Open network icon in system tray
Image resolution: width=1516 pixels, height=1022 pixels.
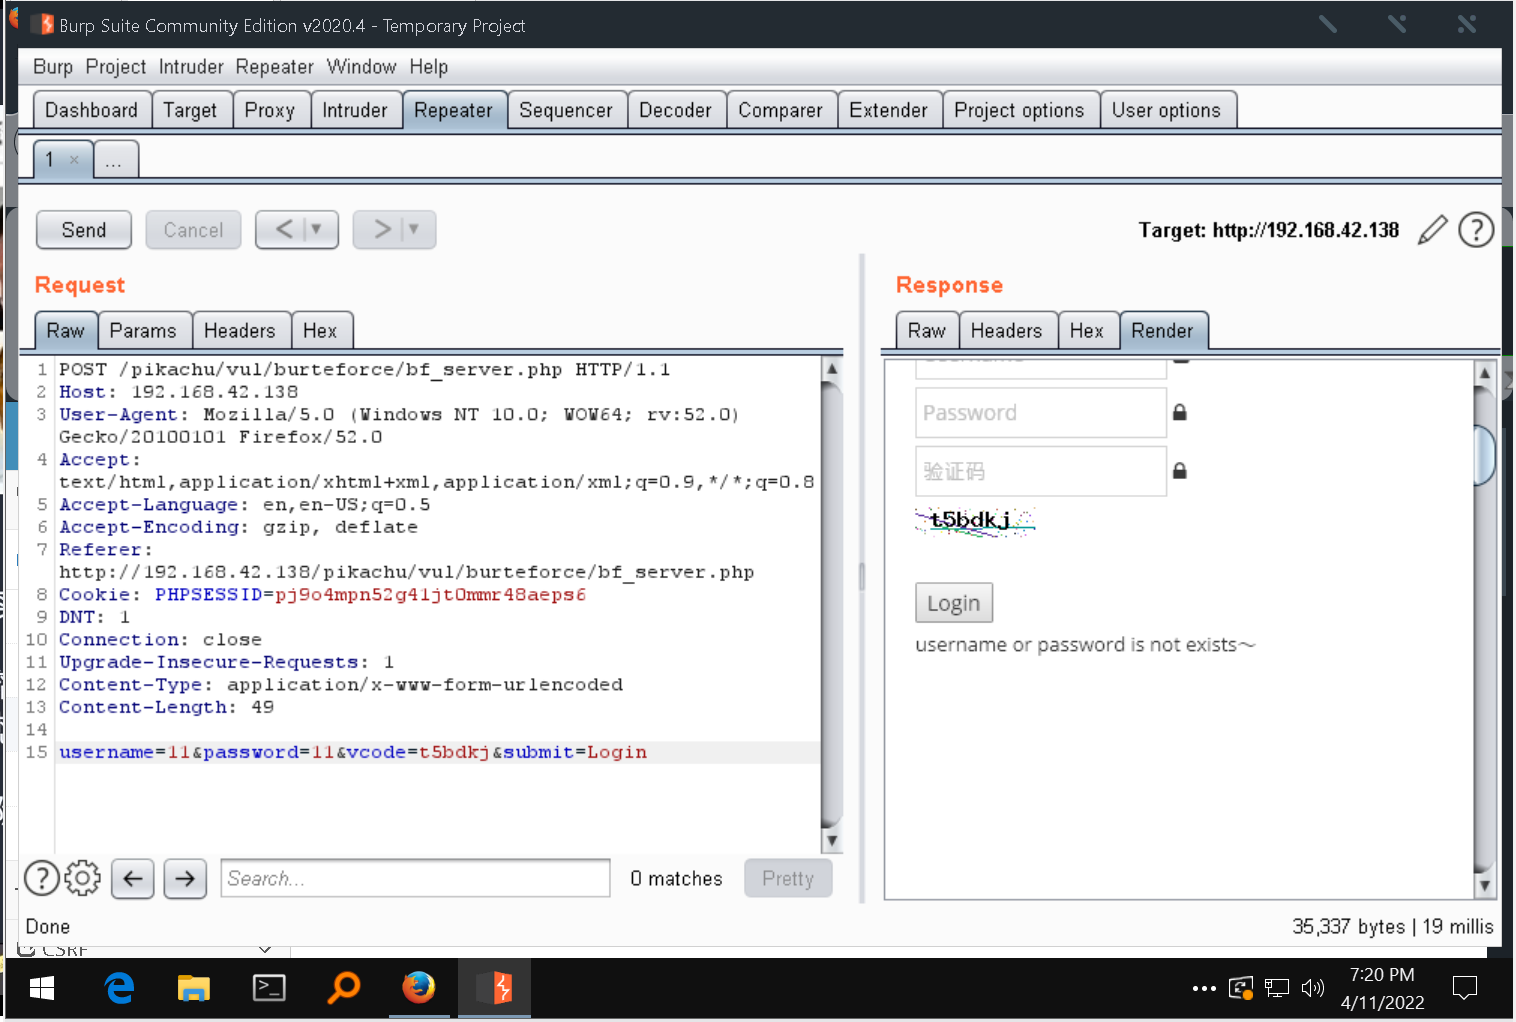[1277, 988]
